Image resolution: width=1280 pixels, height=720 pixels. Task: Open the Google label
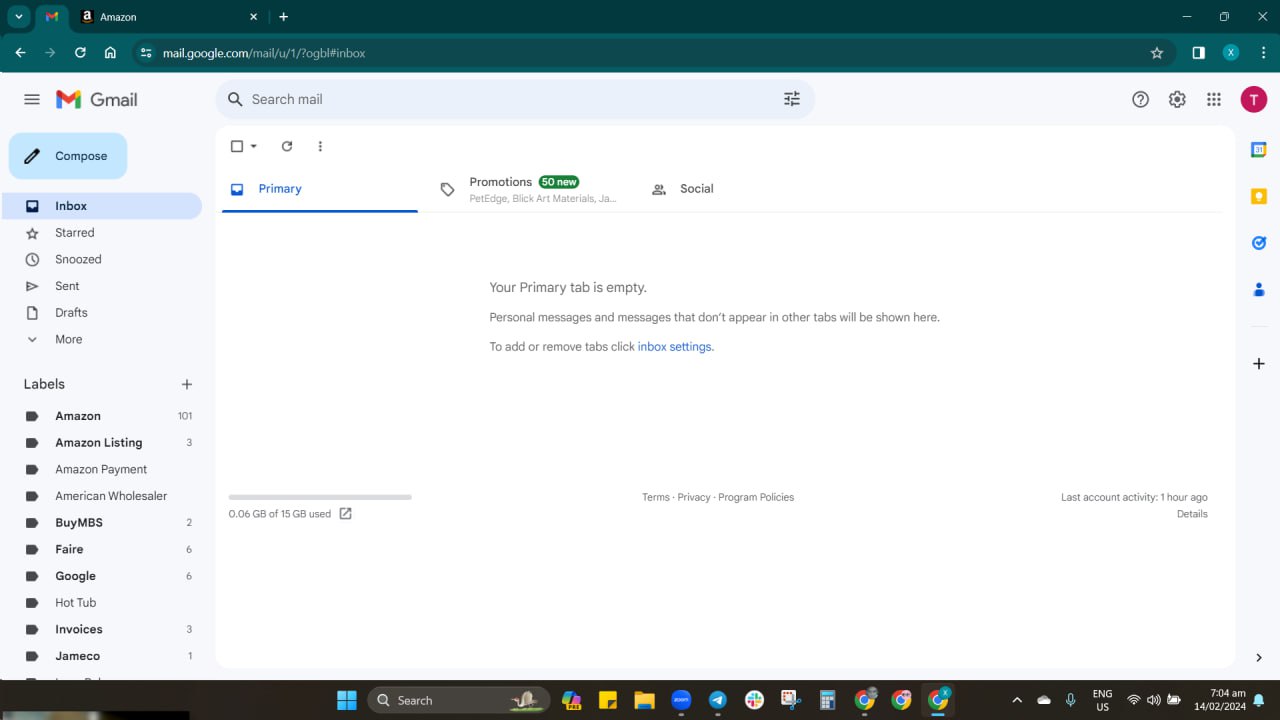(102, 576)
